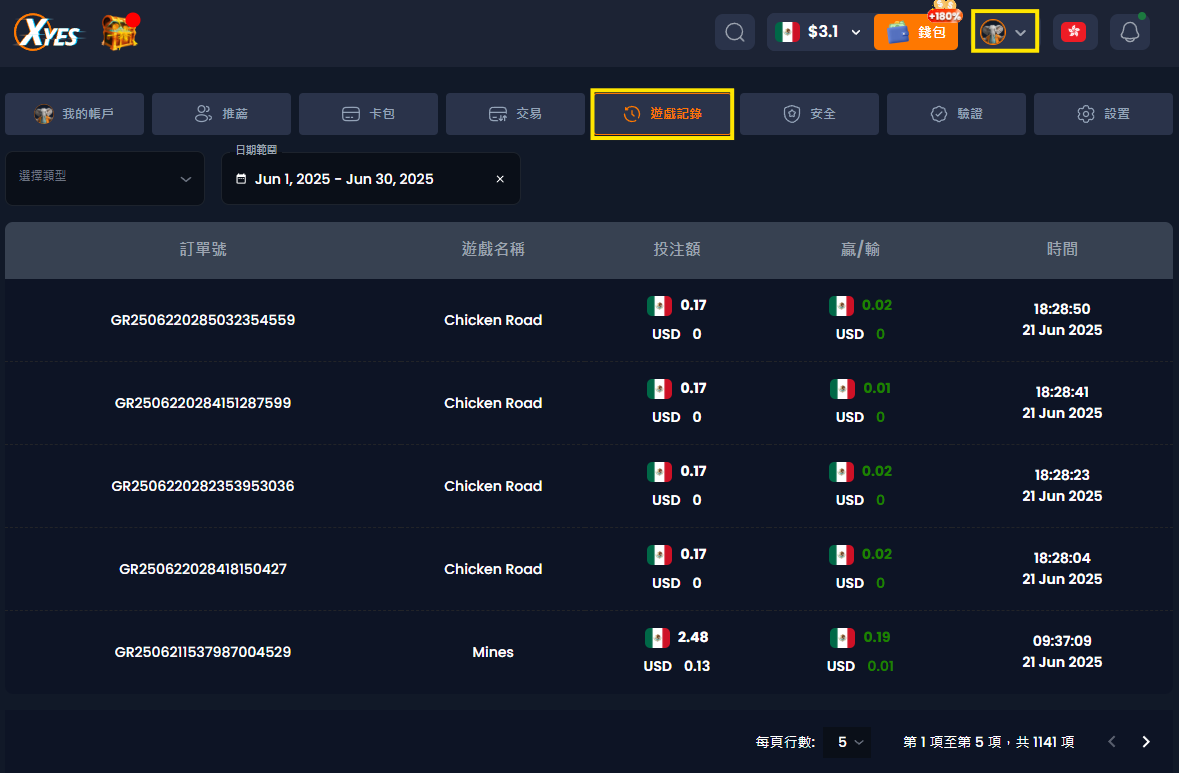Click order number GR2506211537987004529
Viewport: 1179px width, 773px height.
tap(203, 652)
